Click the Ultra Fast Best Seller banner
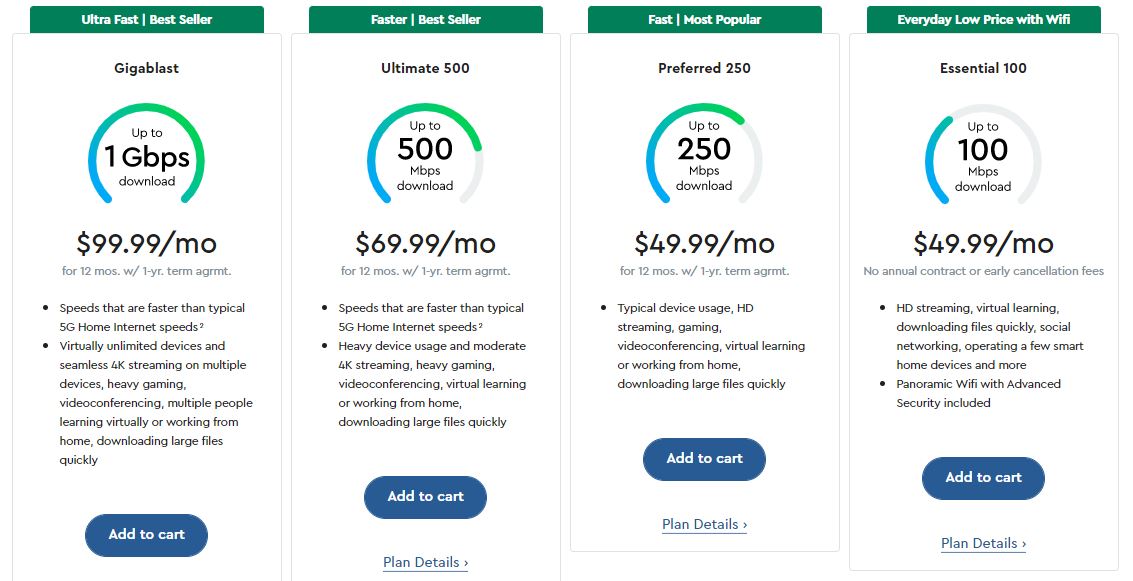Image resolution: width=1133 pixels, height=581 pixels. tap(146, 18)
